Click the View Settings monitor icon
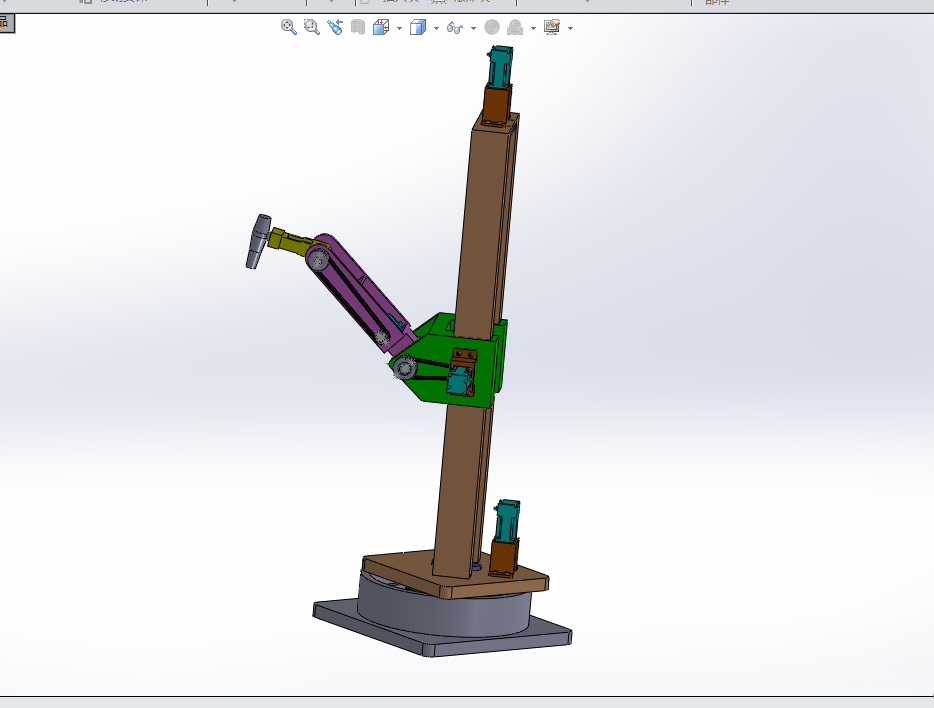Screen dimensions: 934x708 pos(552,28)
